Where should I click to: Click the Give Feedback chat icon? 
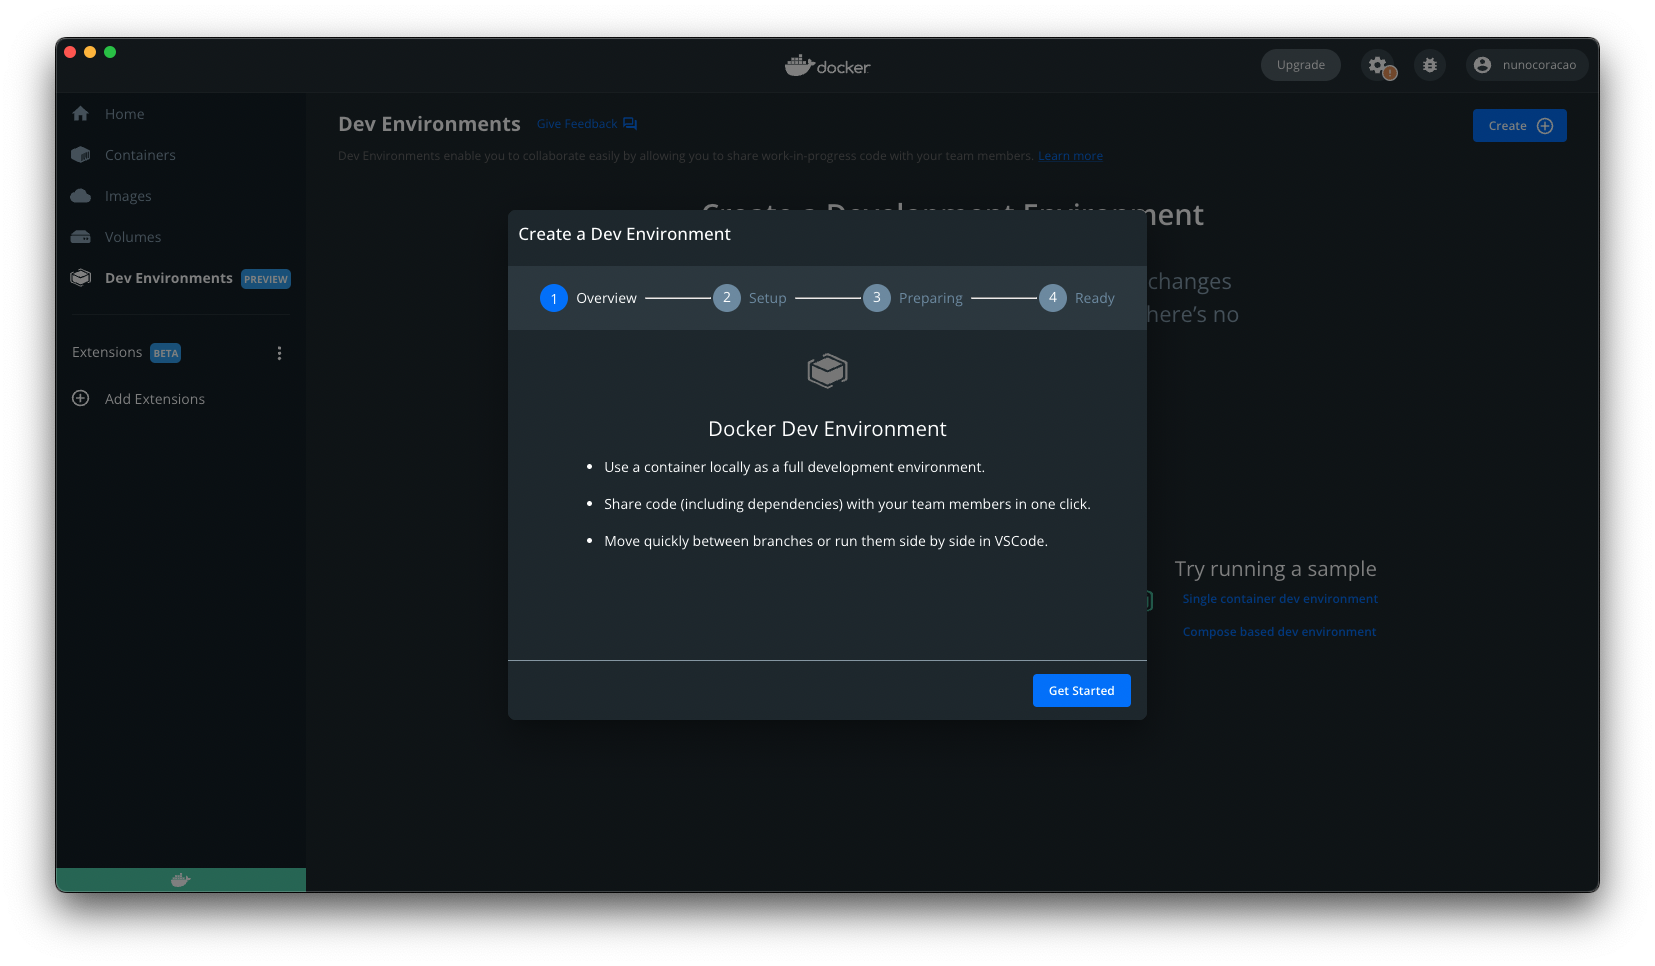click(x=630, y=124)
